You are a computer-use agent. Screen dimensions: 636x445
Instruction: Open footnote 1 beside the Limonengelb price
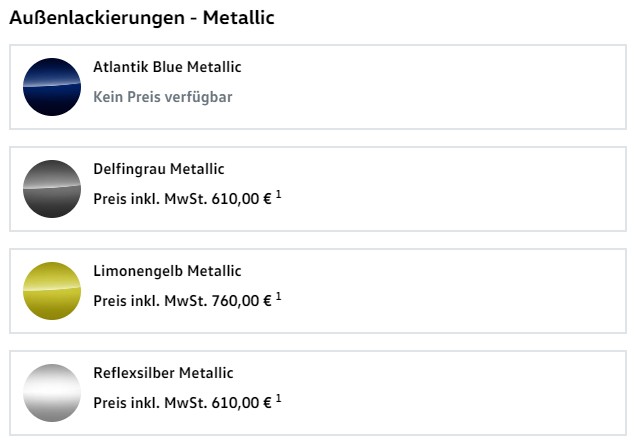click(279, 298)
